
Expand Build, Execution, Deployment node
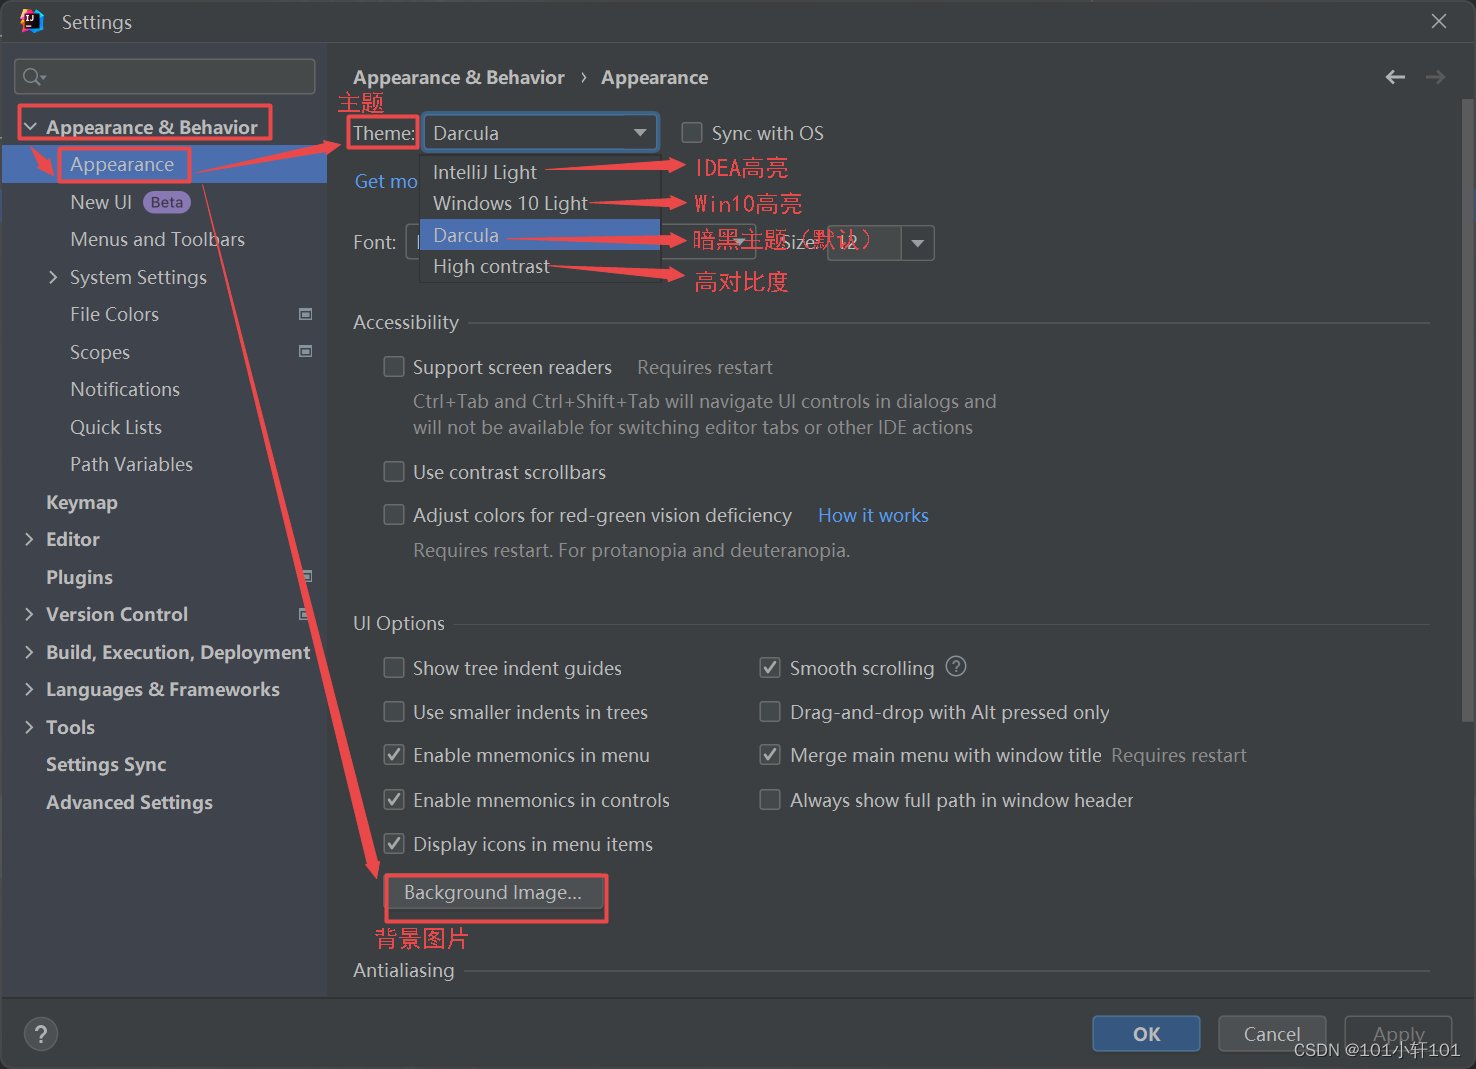(29, 652)
